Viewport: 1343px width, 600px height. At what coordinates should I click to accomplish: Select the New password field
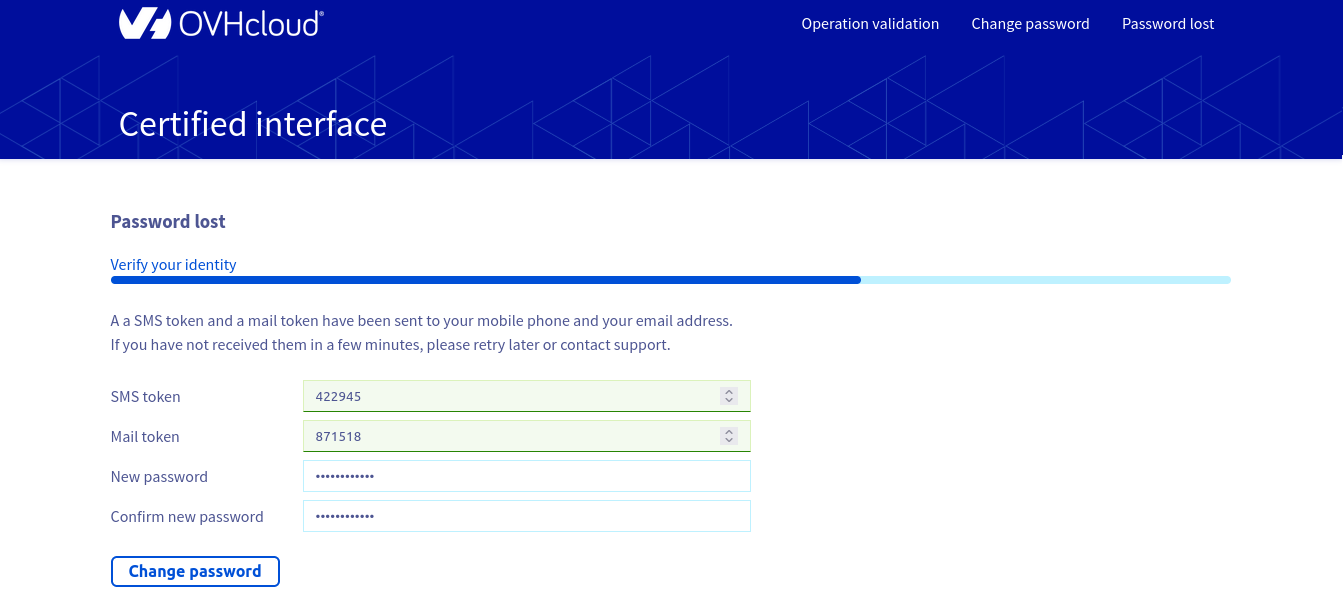(526, 476)
